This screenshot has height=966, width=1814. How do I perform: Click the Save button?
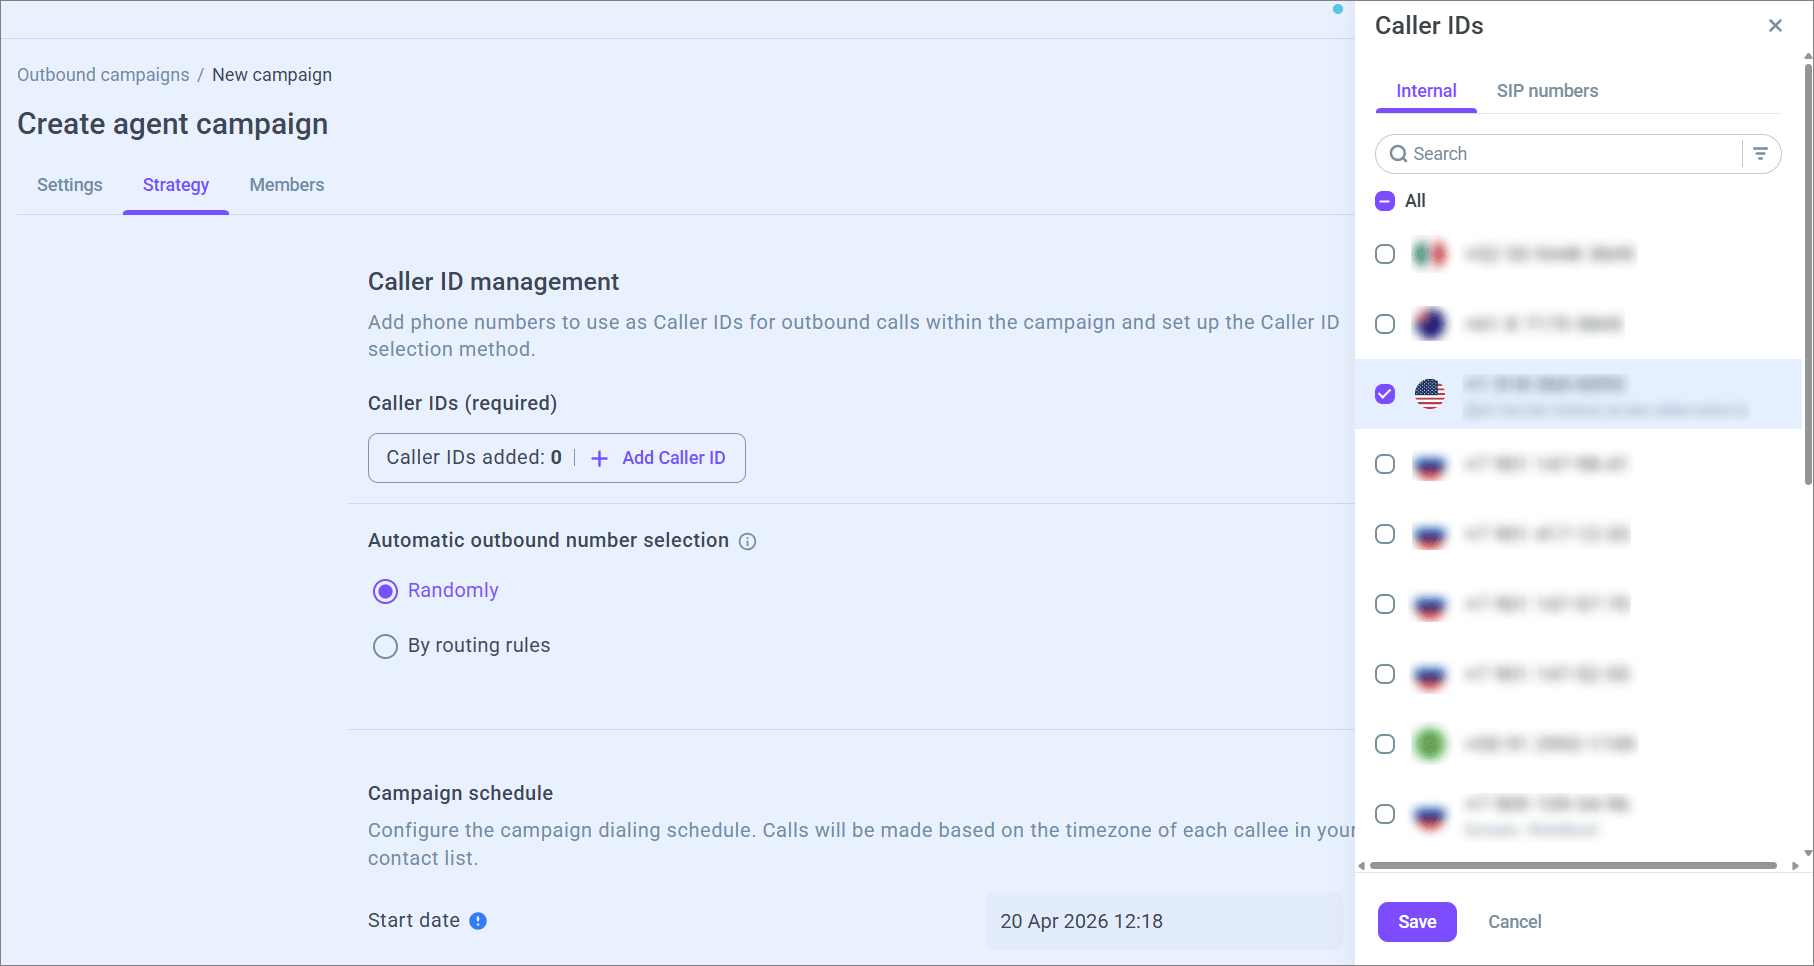coord(1417,922)
